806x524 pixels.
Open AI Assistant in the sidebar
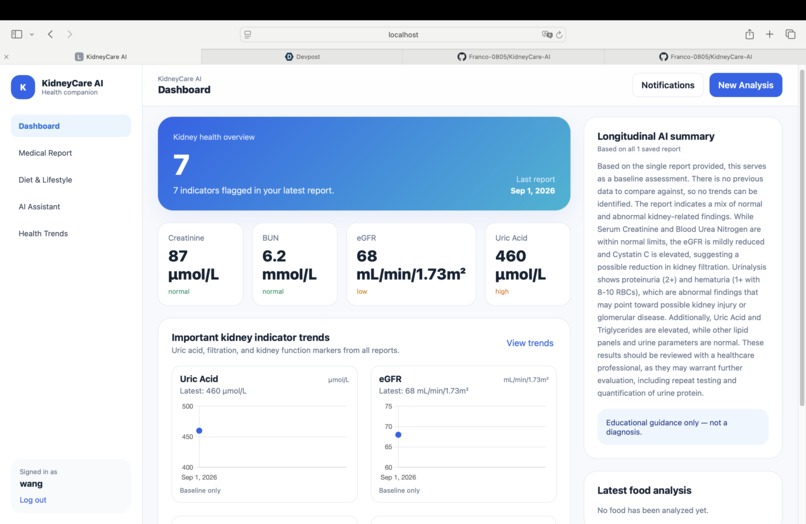[x=71, y=206]
